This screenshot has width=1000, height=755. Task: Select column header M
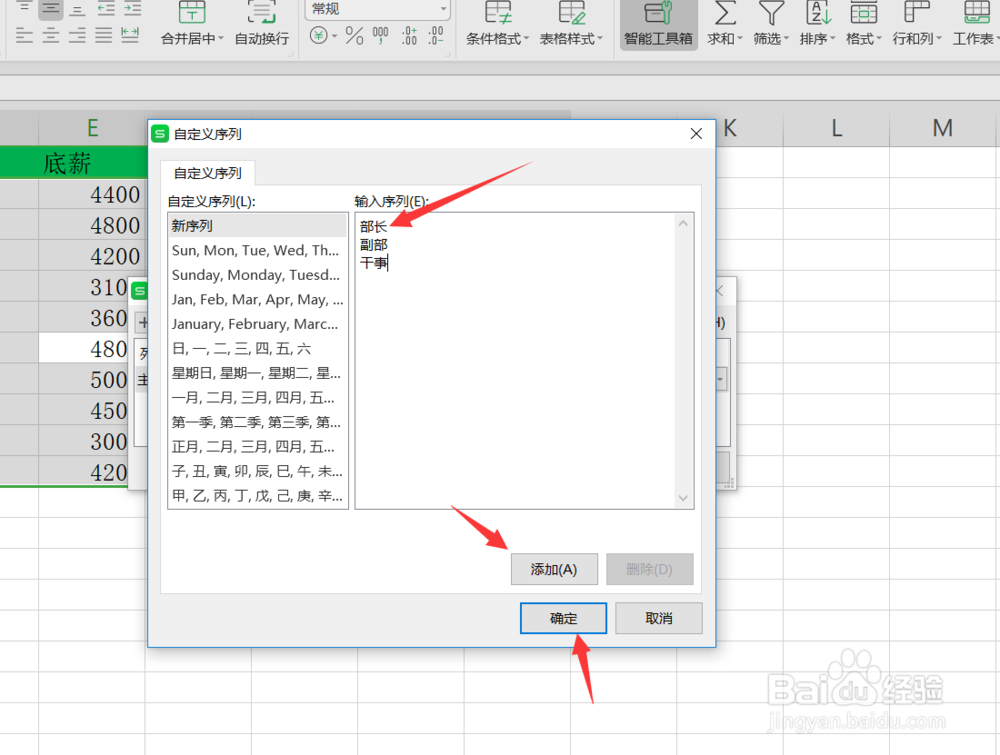pyautogui.click(x=942, y=128)
